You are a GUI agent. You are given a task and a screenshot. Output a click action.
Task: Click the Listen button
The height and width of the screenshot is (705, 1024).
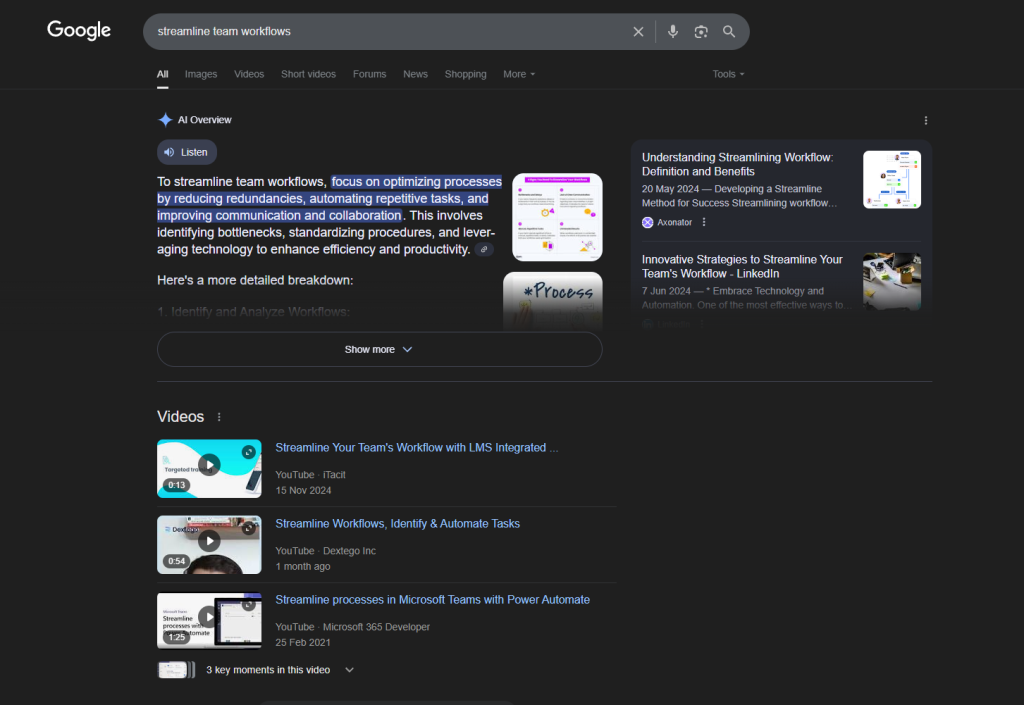(187, 152)
